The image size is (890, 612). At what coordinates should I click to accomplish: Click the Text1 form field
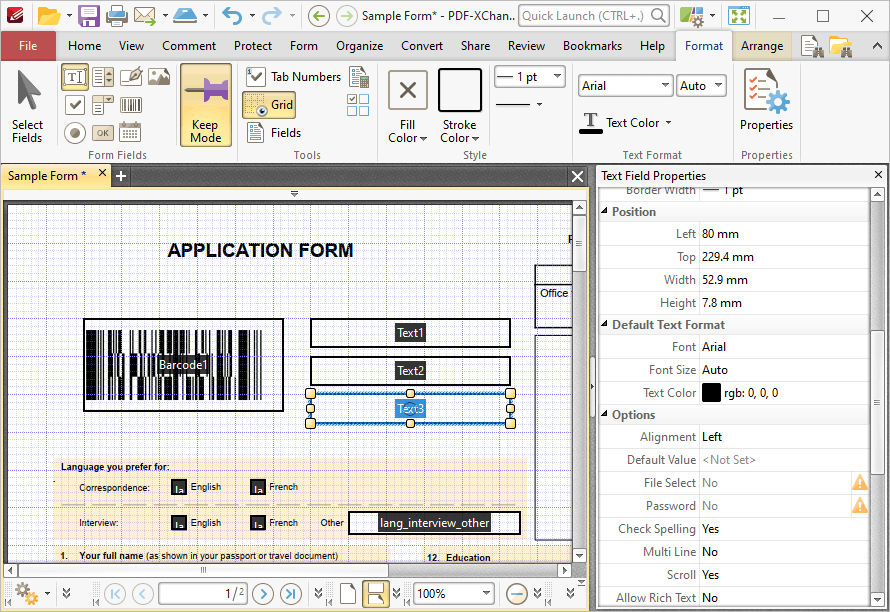pyautogui.click(x=410, y=333)
